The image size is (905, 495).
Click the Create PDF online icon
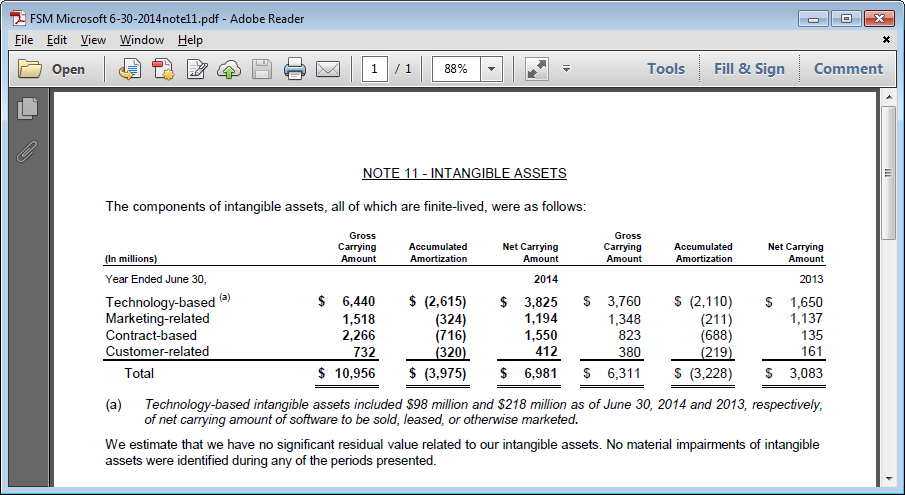(x=130, y=69)
